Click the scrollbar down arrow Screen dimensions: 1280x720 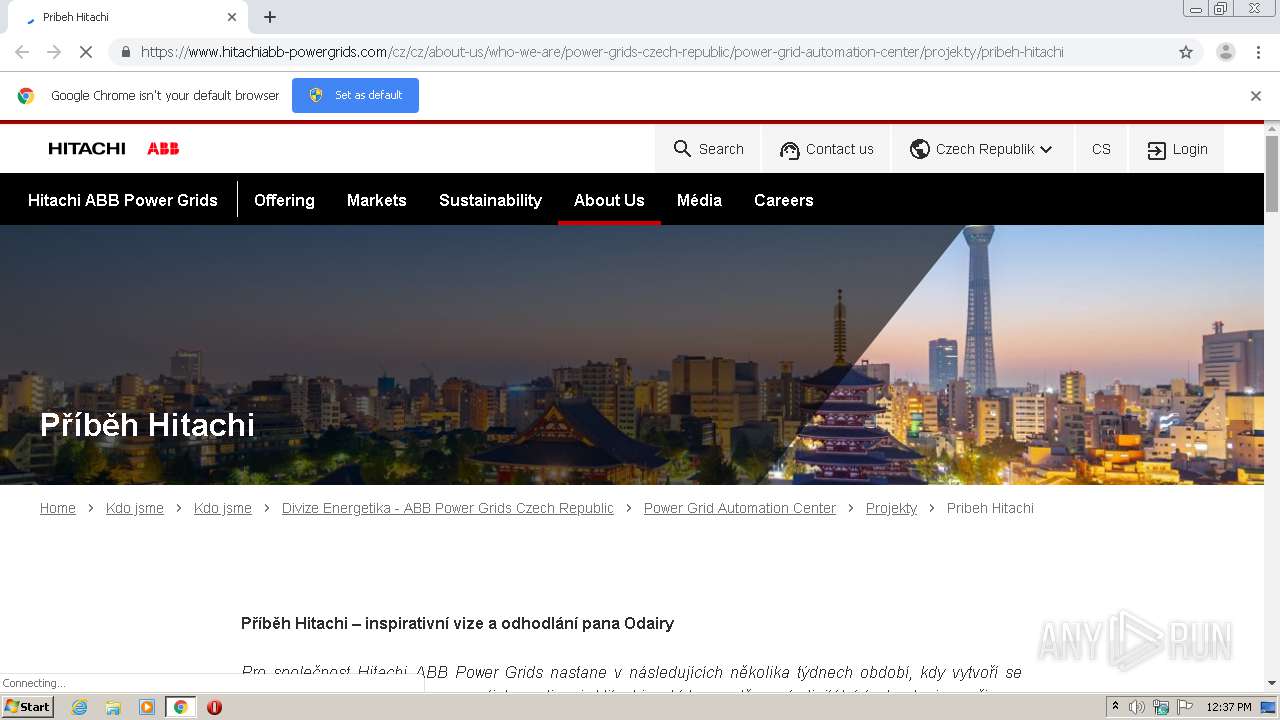point(1272,683)
